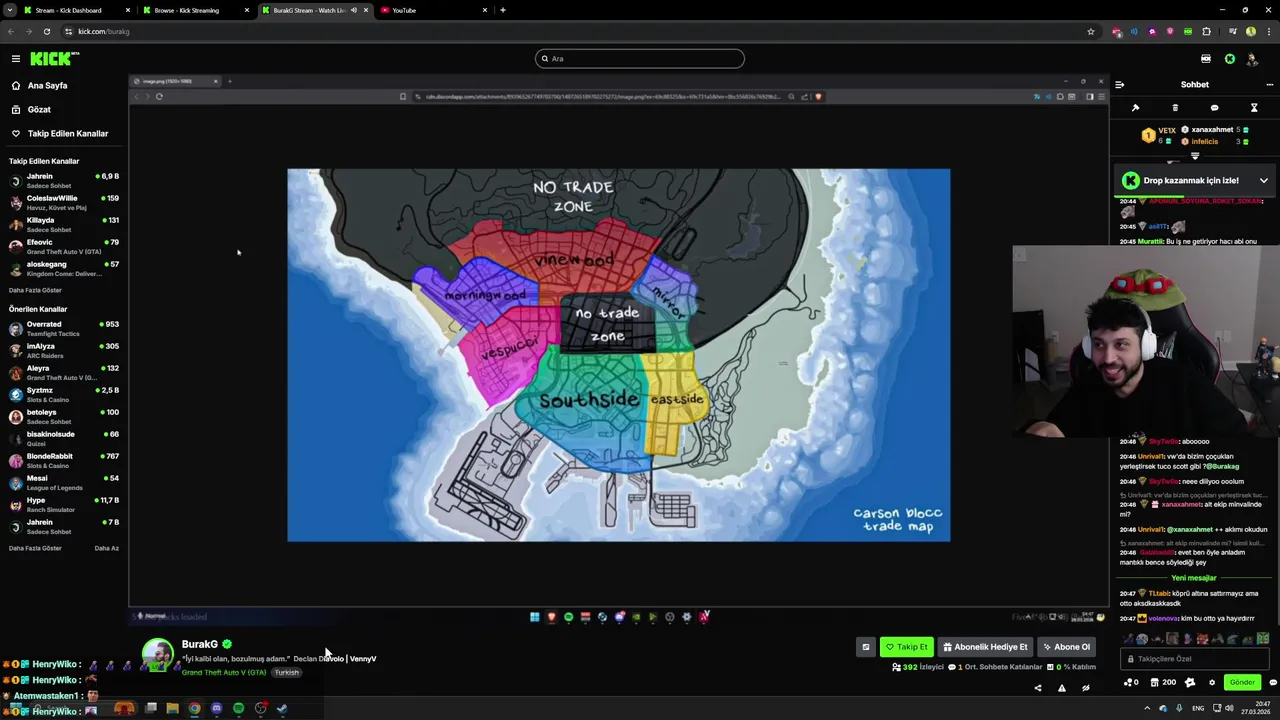
Task: Show hidden tray icons chevron
Action: click(1147, 708)
